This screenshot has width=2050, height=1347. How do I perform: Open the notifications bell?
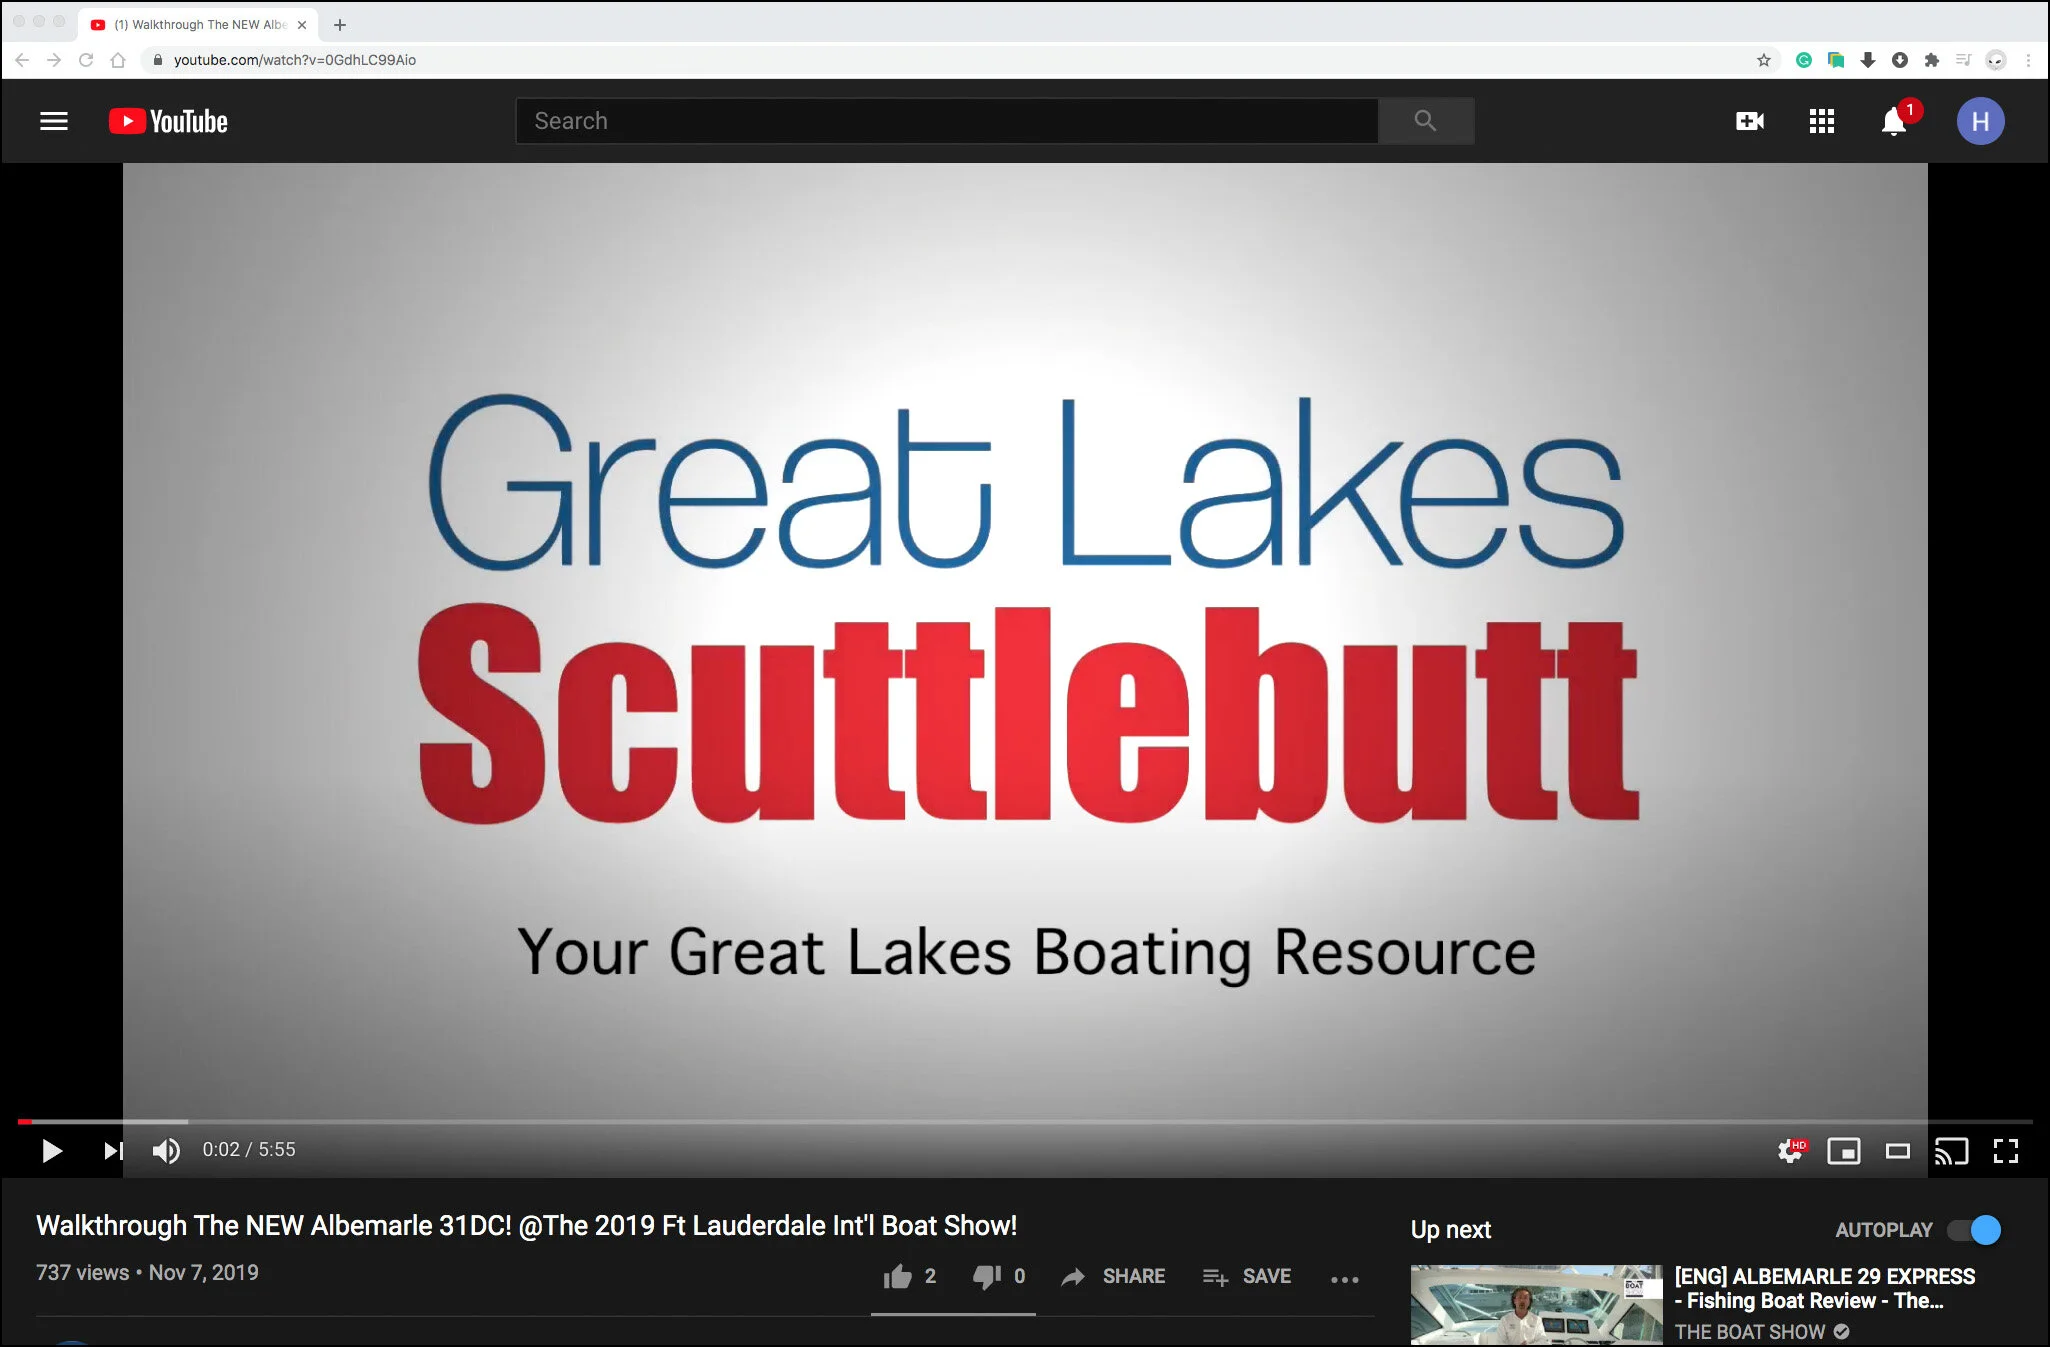pos(1893,122)
